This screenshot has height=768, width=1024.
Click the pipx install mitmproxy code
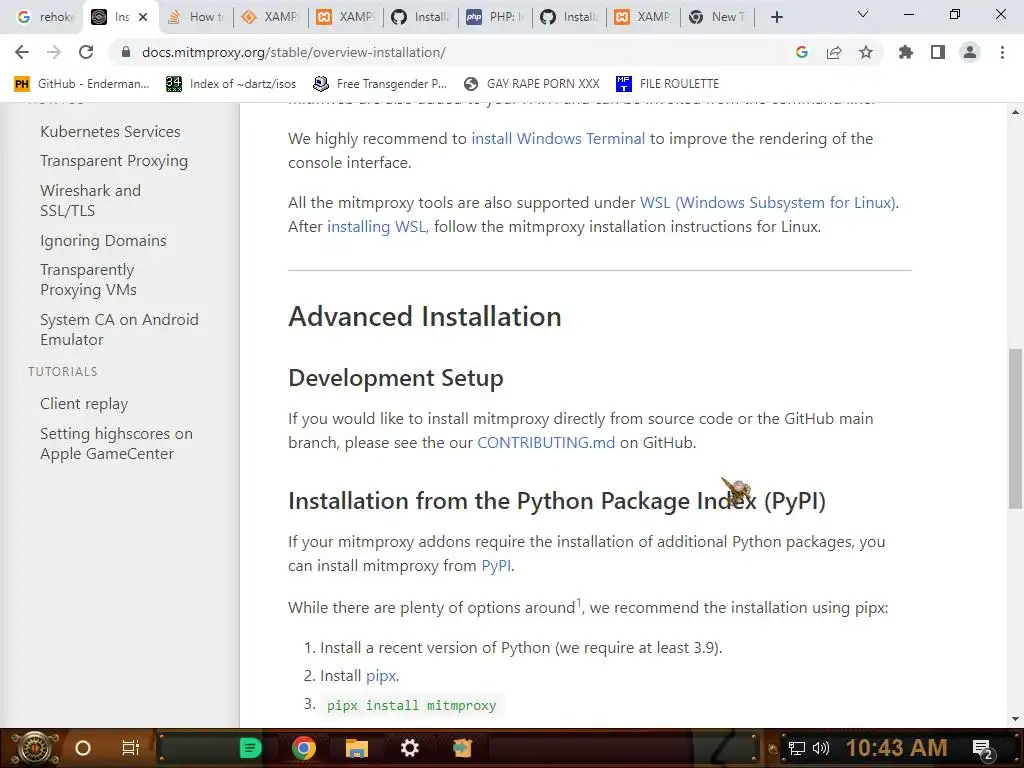(411, 705)
